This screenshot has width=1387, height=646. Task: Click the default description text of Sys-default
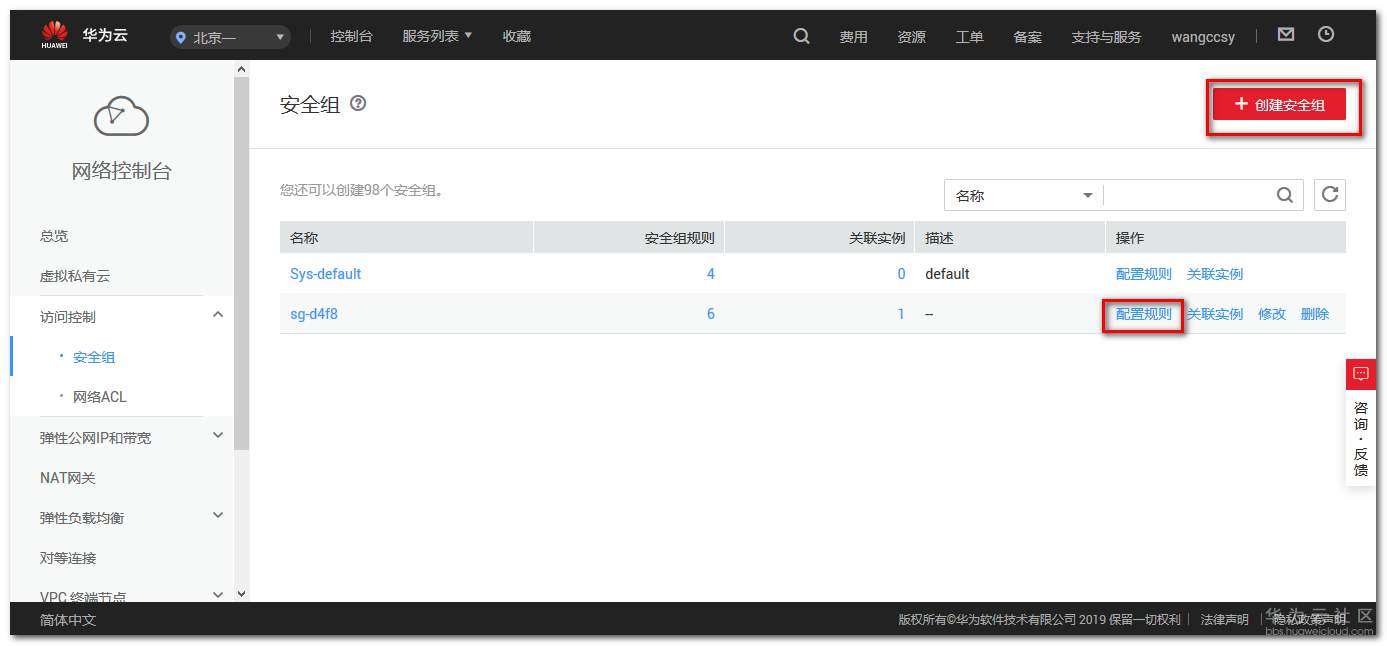(947, 274)
